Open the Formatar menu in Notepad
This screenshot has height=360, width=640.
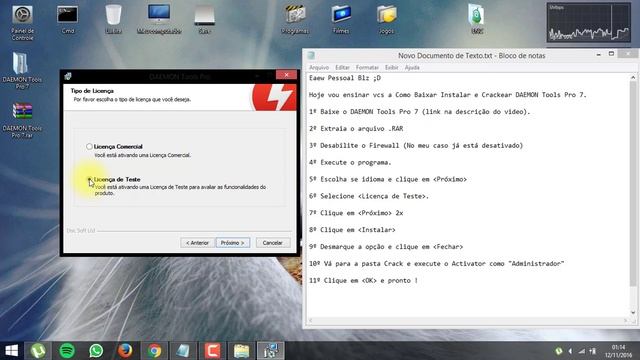coord(367,67)
